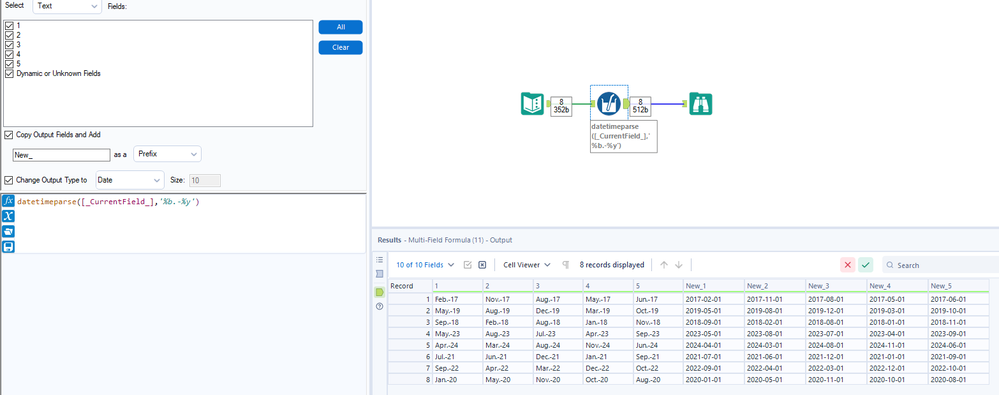Click the green checkmark apply icon

pos(865,264)
